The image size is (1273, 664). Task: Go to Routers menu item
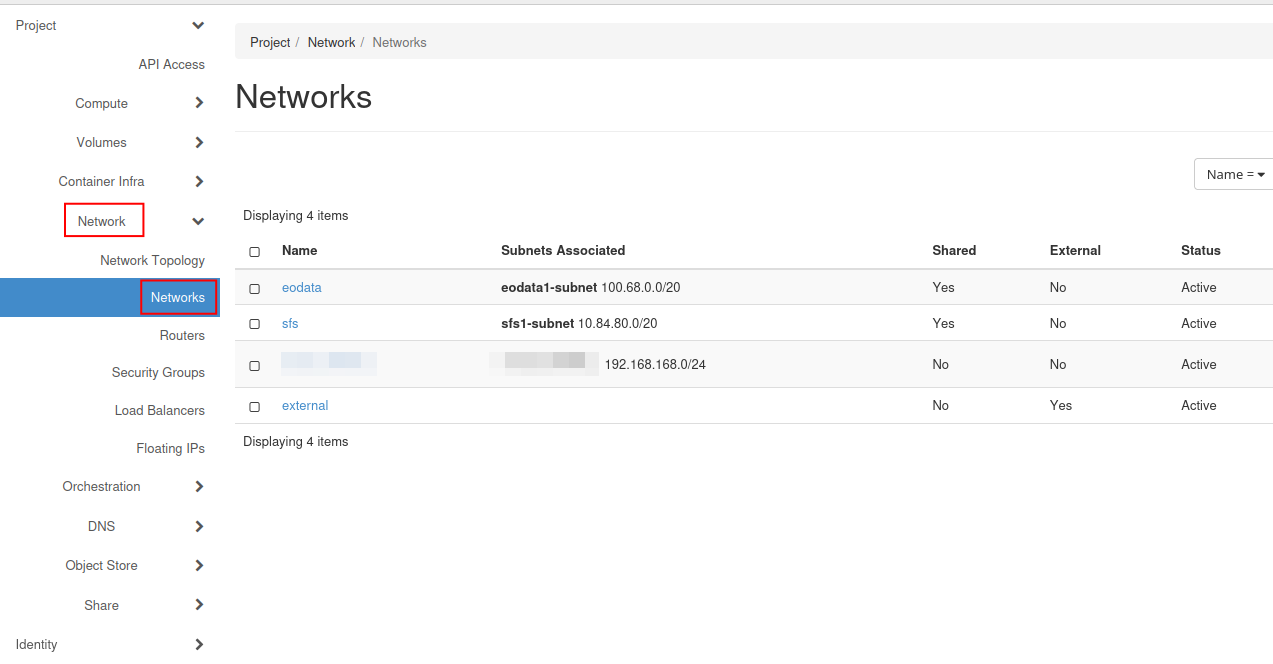182,335
